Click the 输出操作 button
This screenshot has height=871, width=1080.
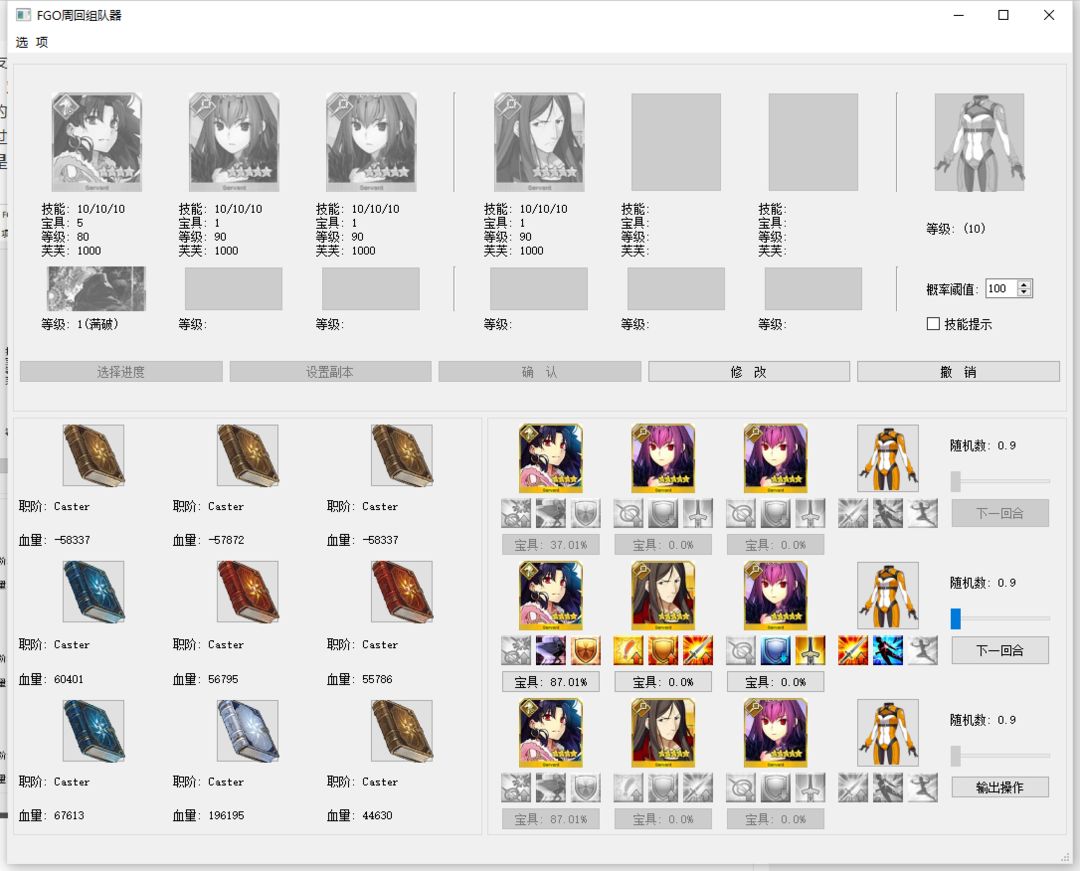coord(1000,787)
